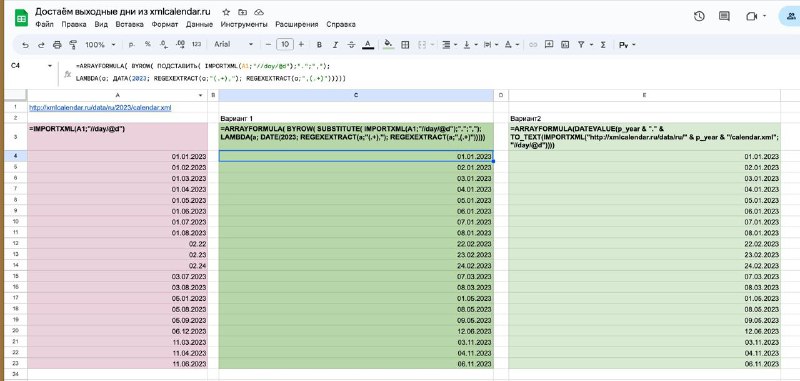This screenshot has height=381, width=800.
Task: Open the Правка menu
Action: [73, 24]
